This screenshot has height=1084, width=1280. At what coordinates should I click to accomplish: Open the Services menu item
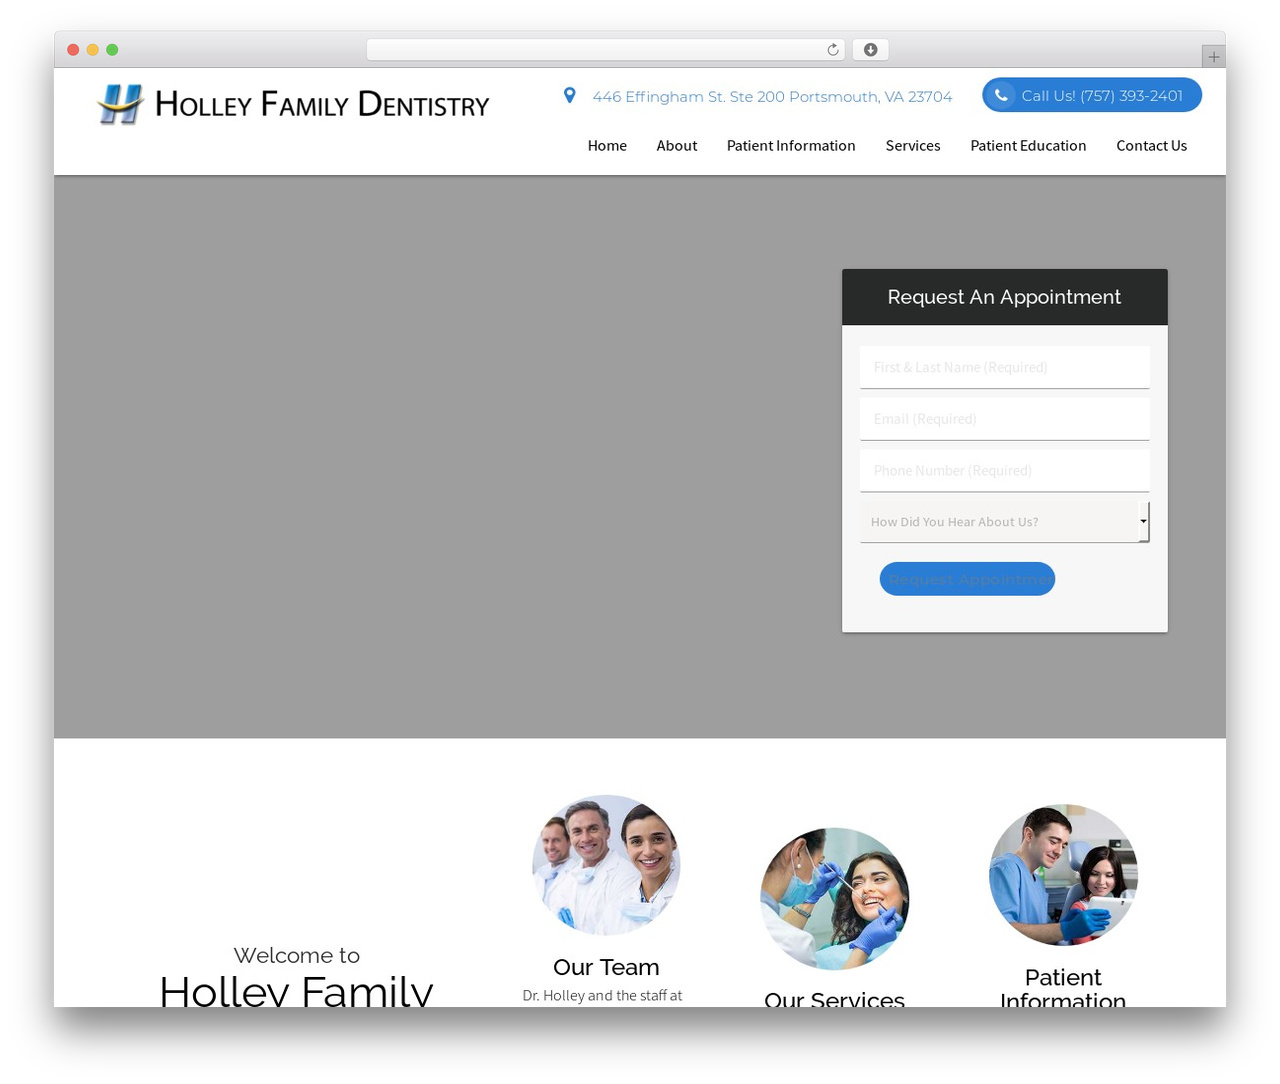click(x=913, y=146)
